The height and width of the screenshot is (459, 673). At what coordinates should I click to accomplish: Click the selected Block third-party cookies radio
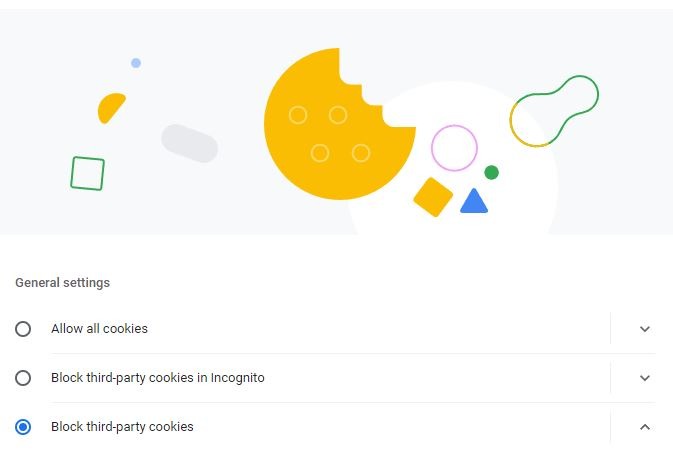point(23,427)
